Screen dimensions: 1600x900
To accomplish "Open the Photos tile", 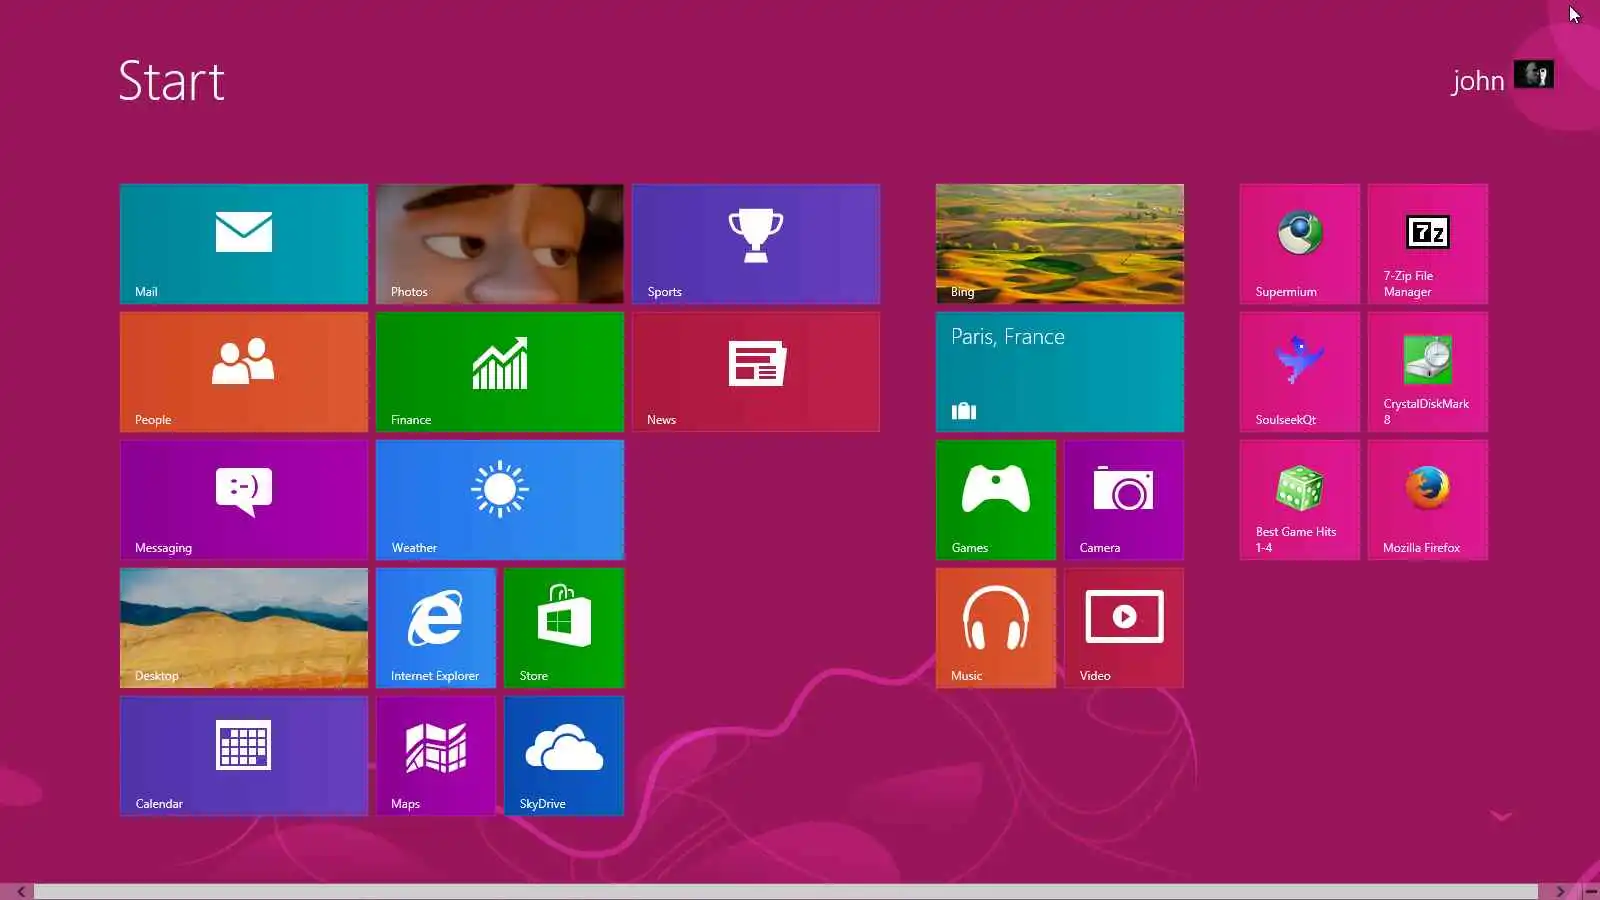I will 500,244.
